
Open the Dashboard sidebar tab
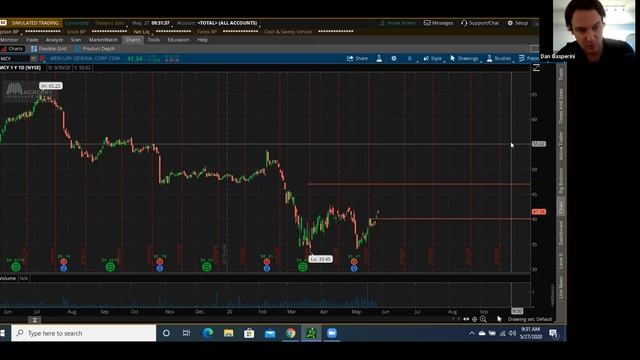(x=561, y=233)
